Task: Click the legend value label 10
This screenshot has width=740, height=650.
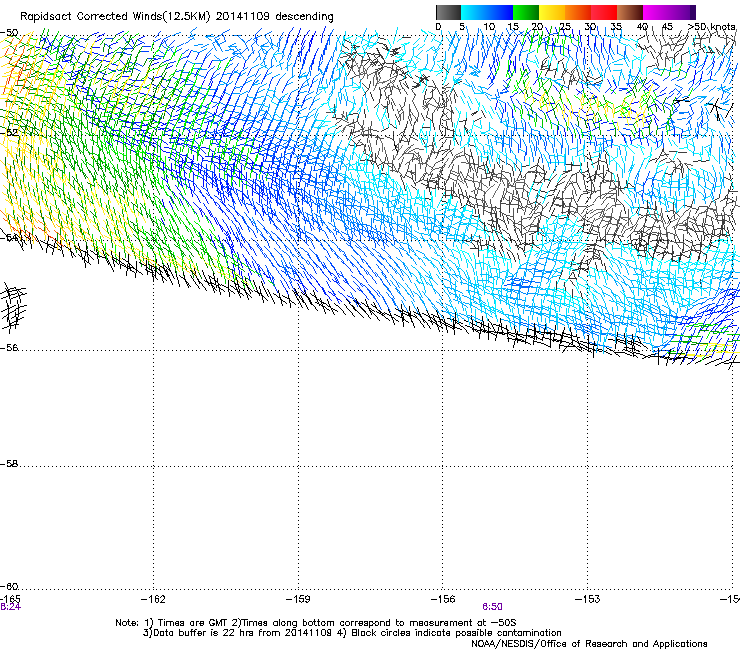Action: click(x=489, y=27)
